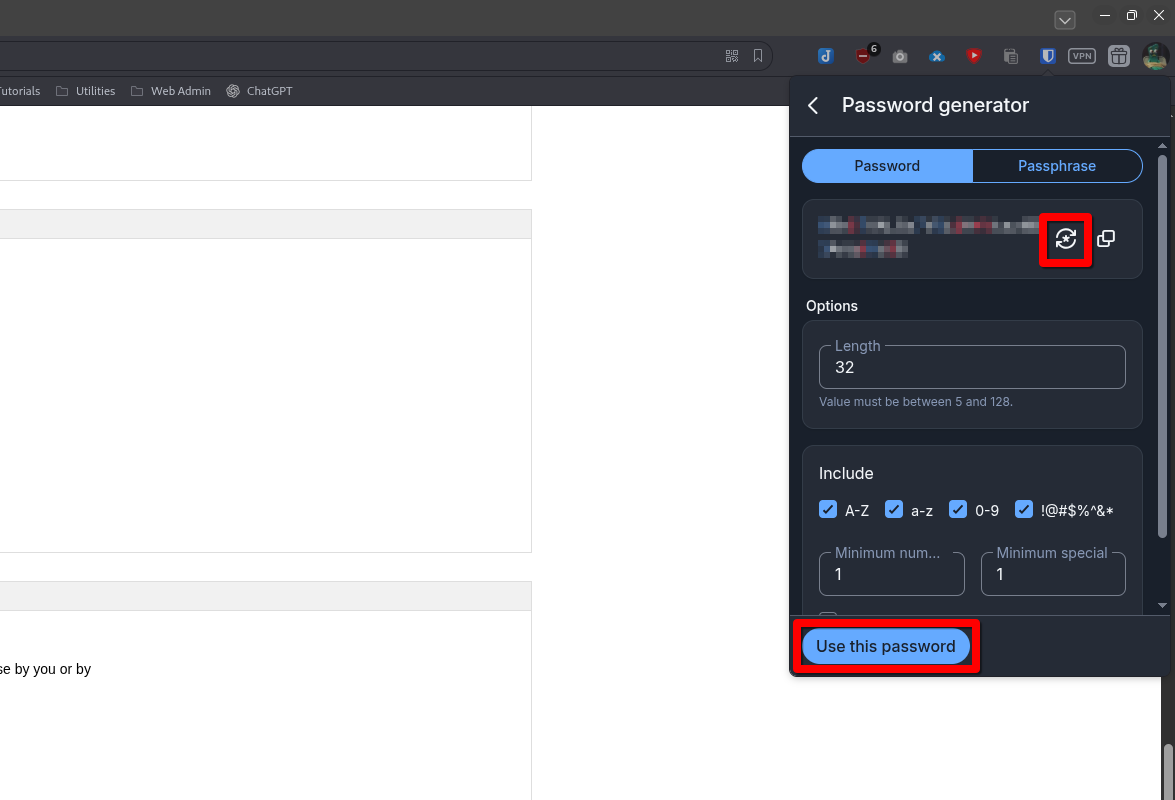Uncheck the !@#$%^&* special characters option
Image resolution: width=1175 pixels, height=800 pixels.
1024,509
